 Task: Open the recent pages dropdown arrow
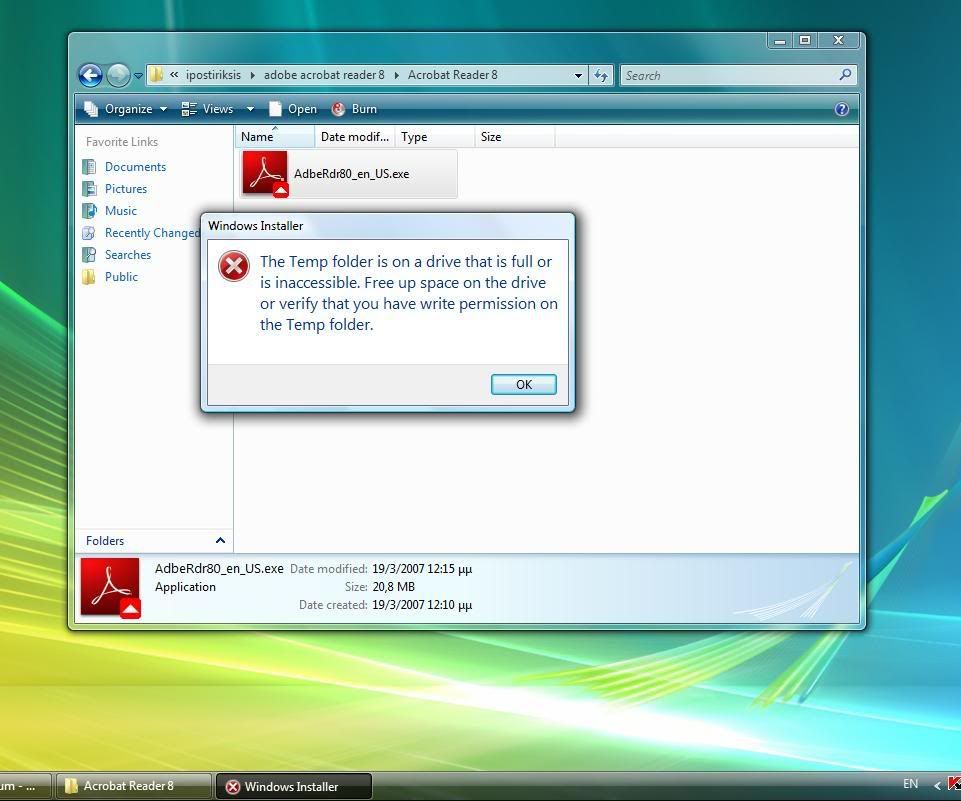pos(138,76)
